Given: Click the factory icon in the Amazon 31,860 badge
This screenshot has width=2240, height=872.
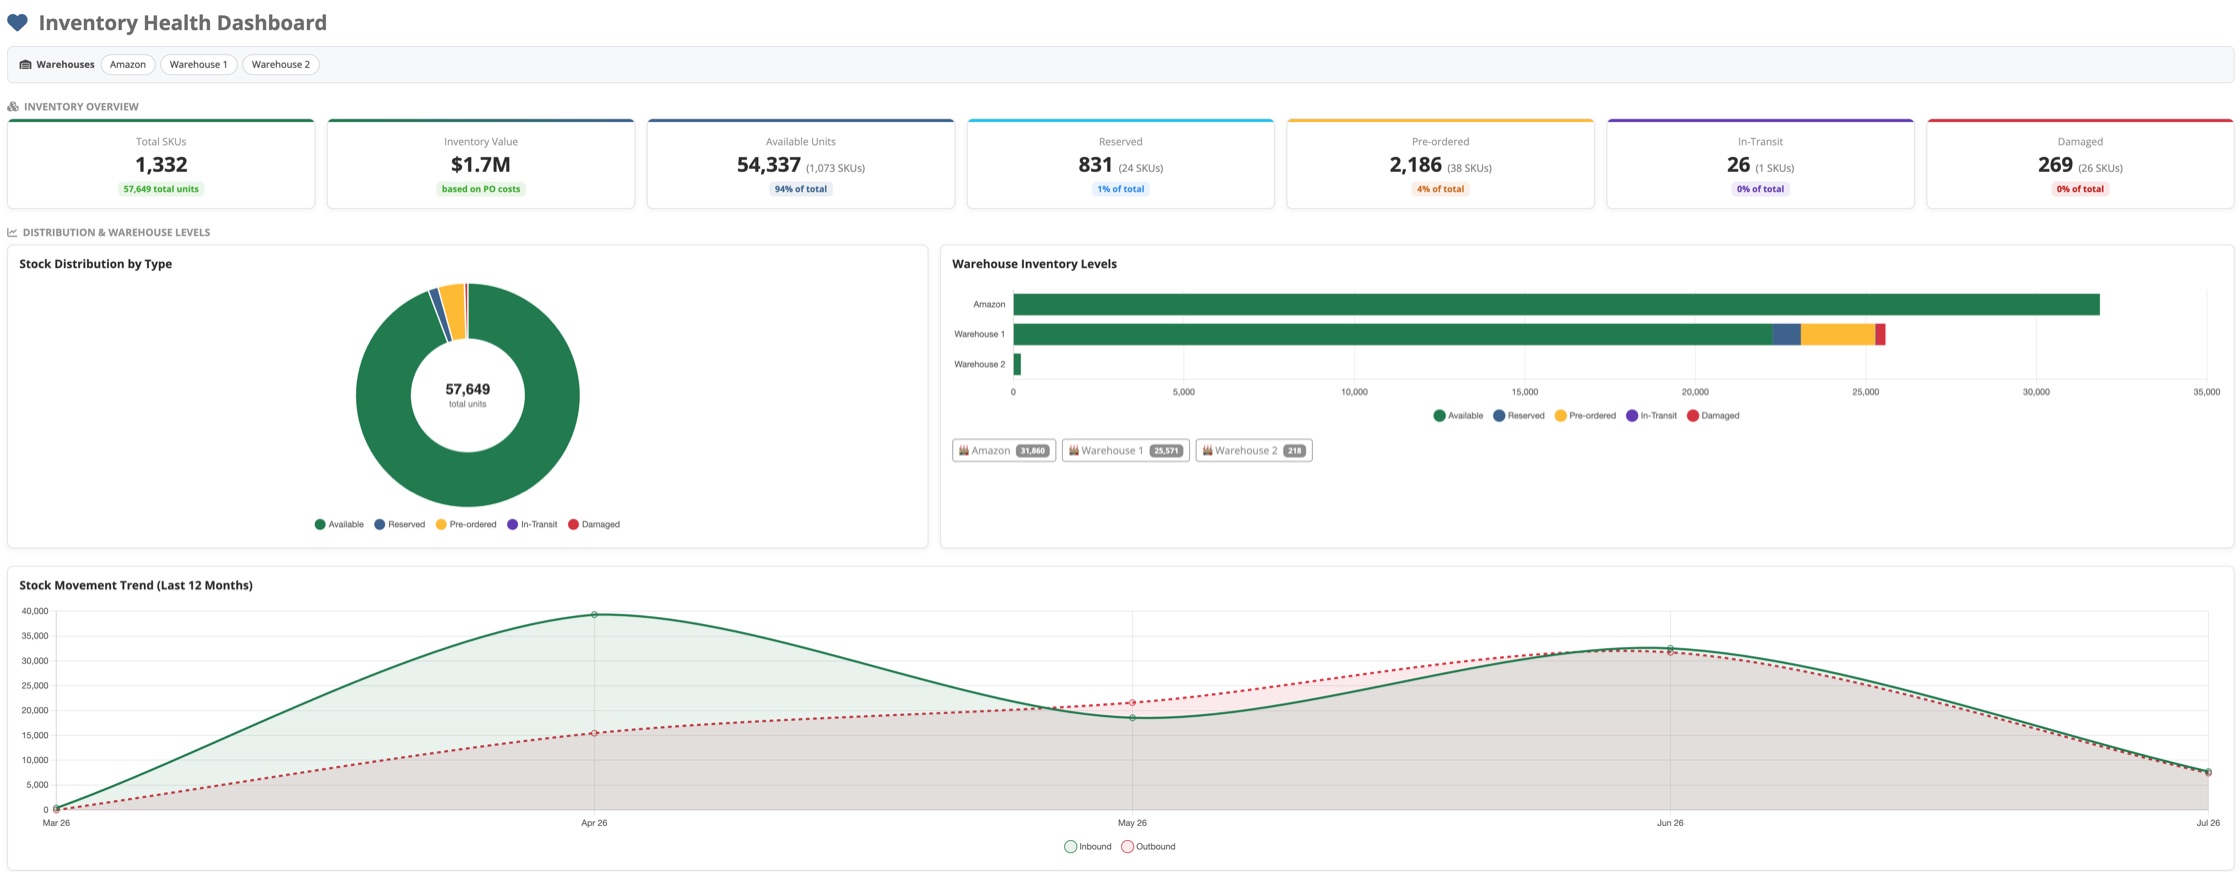Looking at the screenshot, I should click(x=964, y=451).
